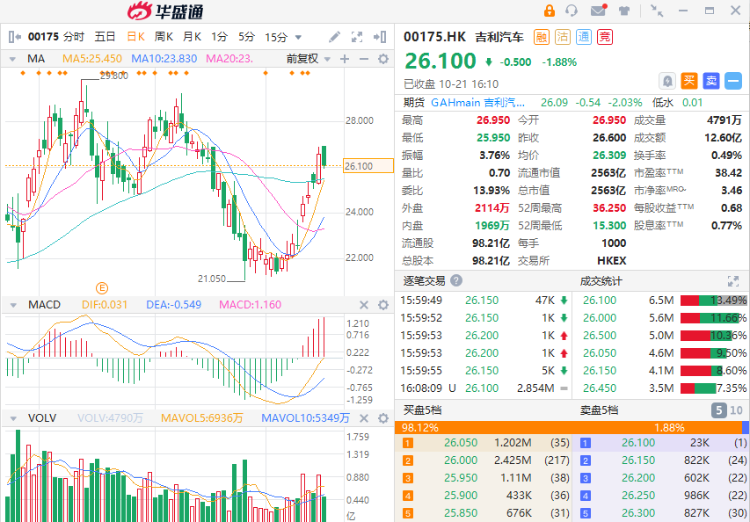This screenshot has width=750, height=522.
Task: Click the MA5:25.450 indicator label
Action: pyautogui.click(x=92, y=59)
